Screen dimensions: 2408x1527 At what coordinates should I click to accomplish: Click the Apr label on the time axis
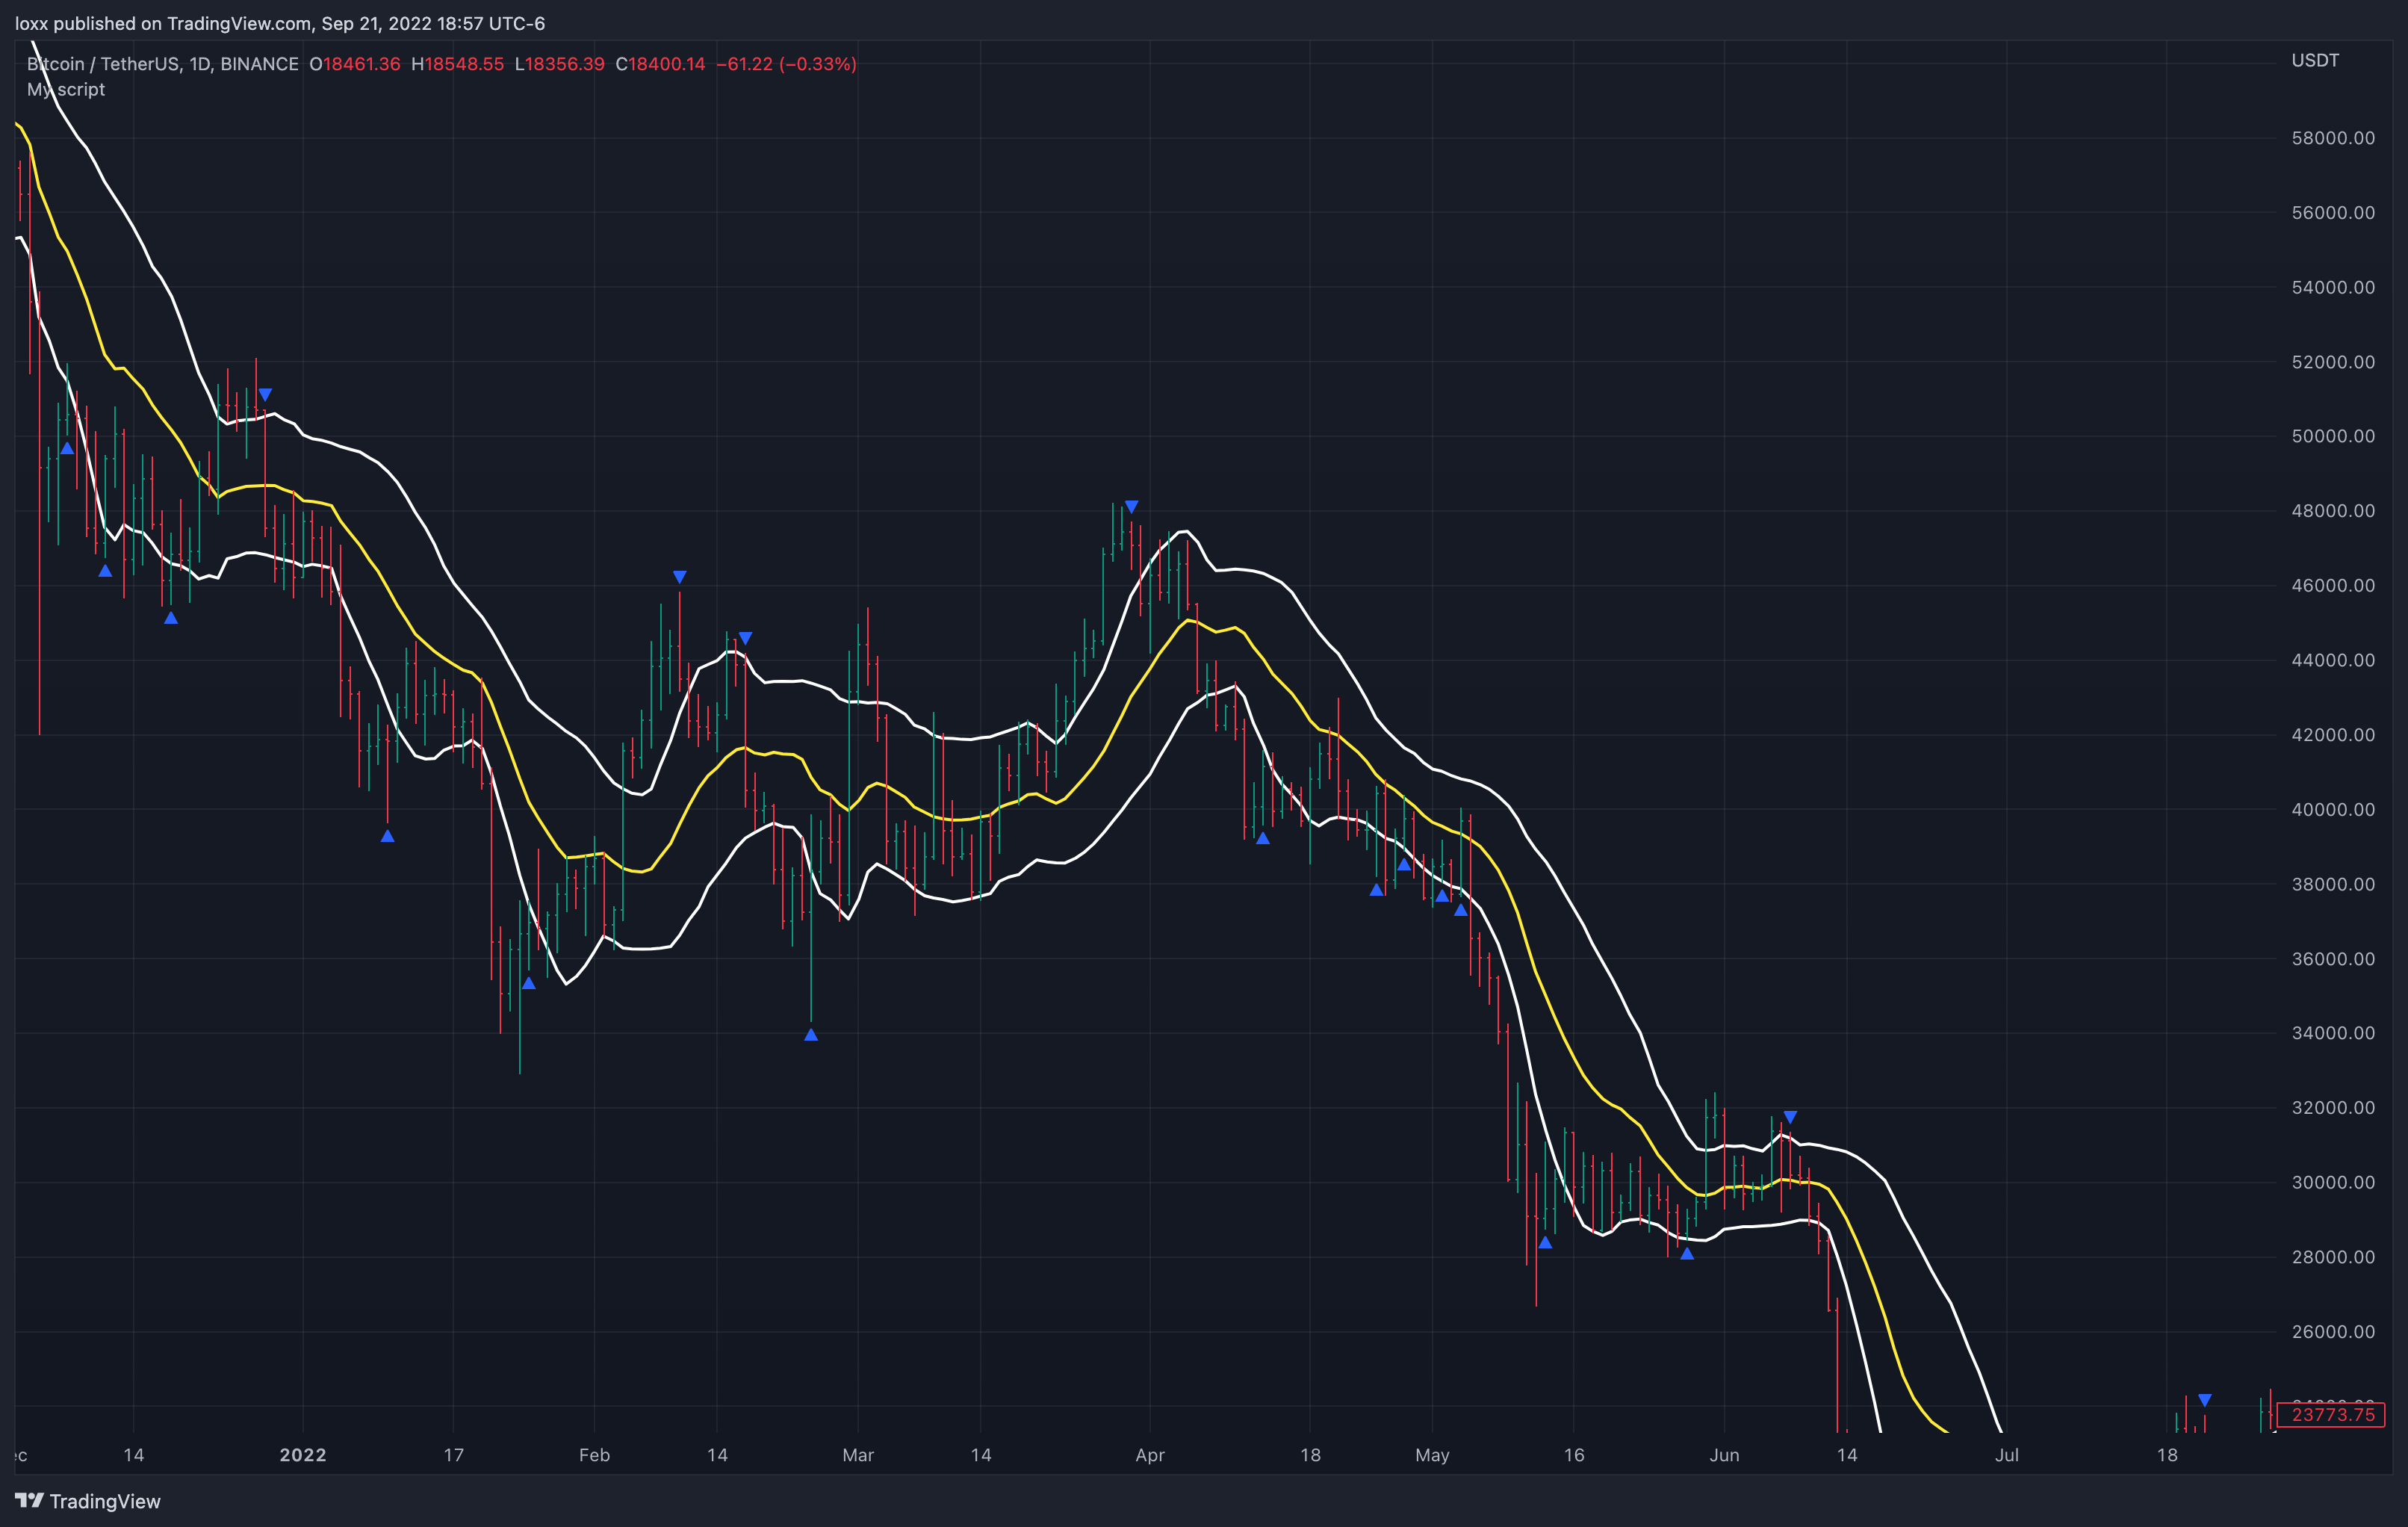click(1150, 1455)
